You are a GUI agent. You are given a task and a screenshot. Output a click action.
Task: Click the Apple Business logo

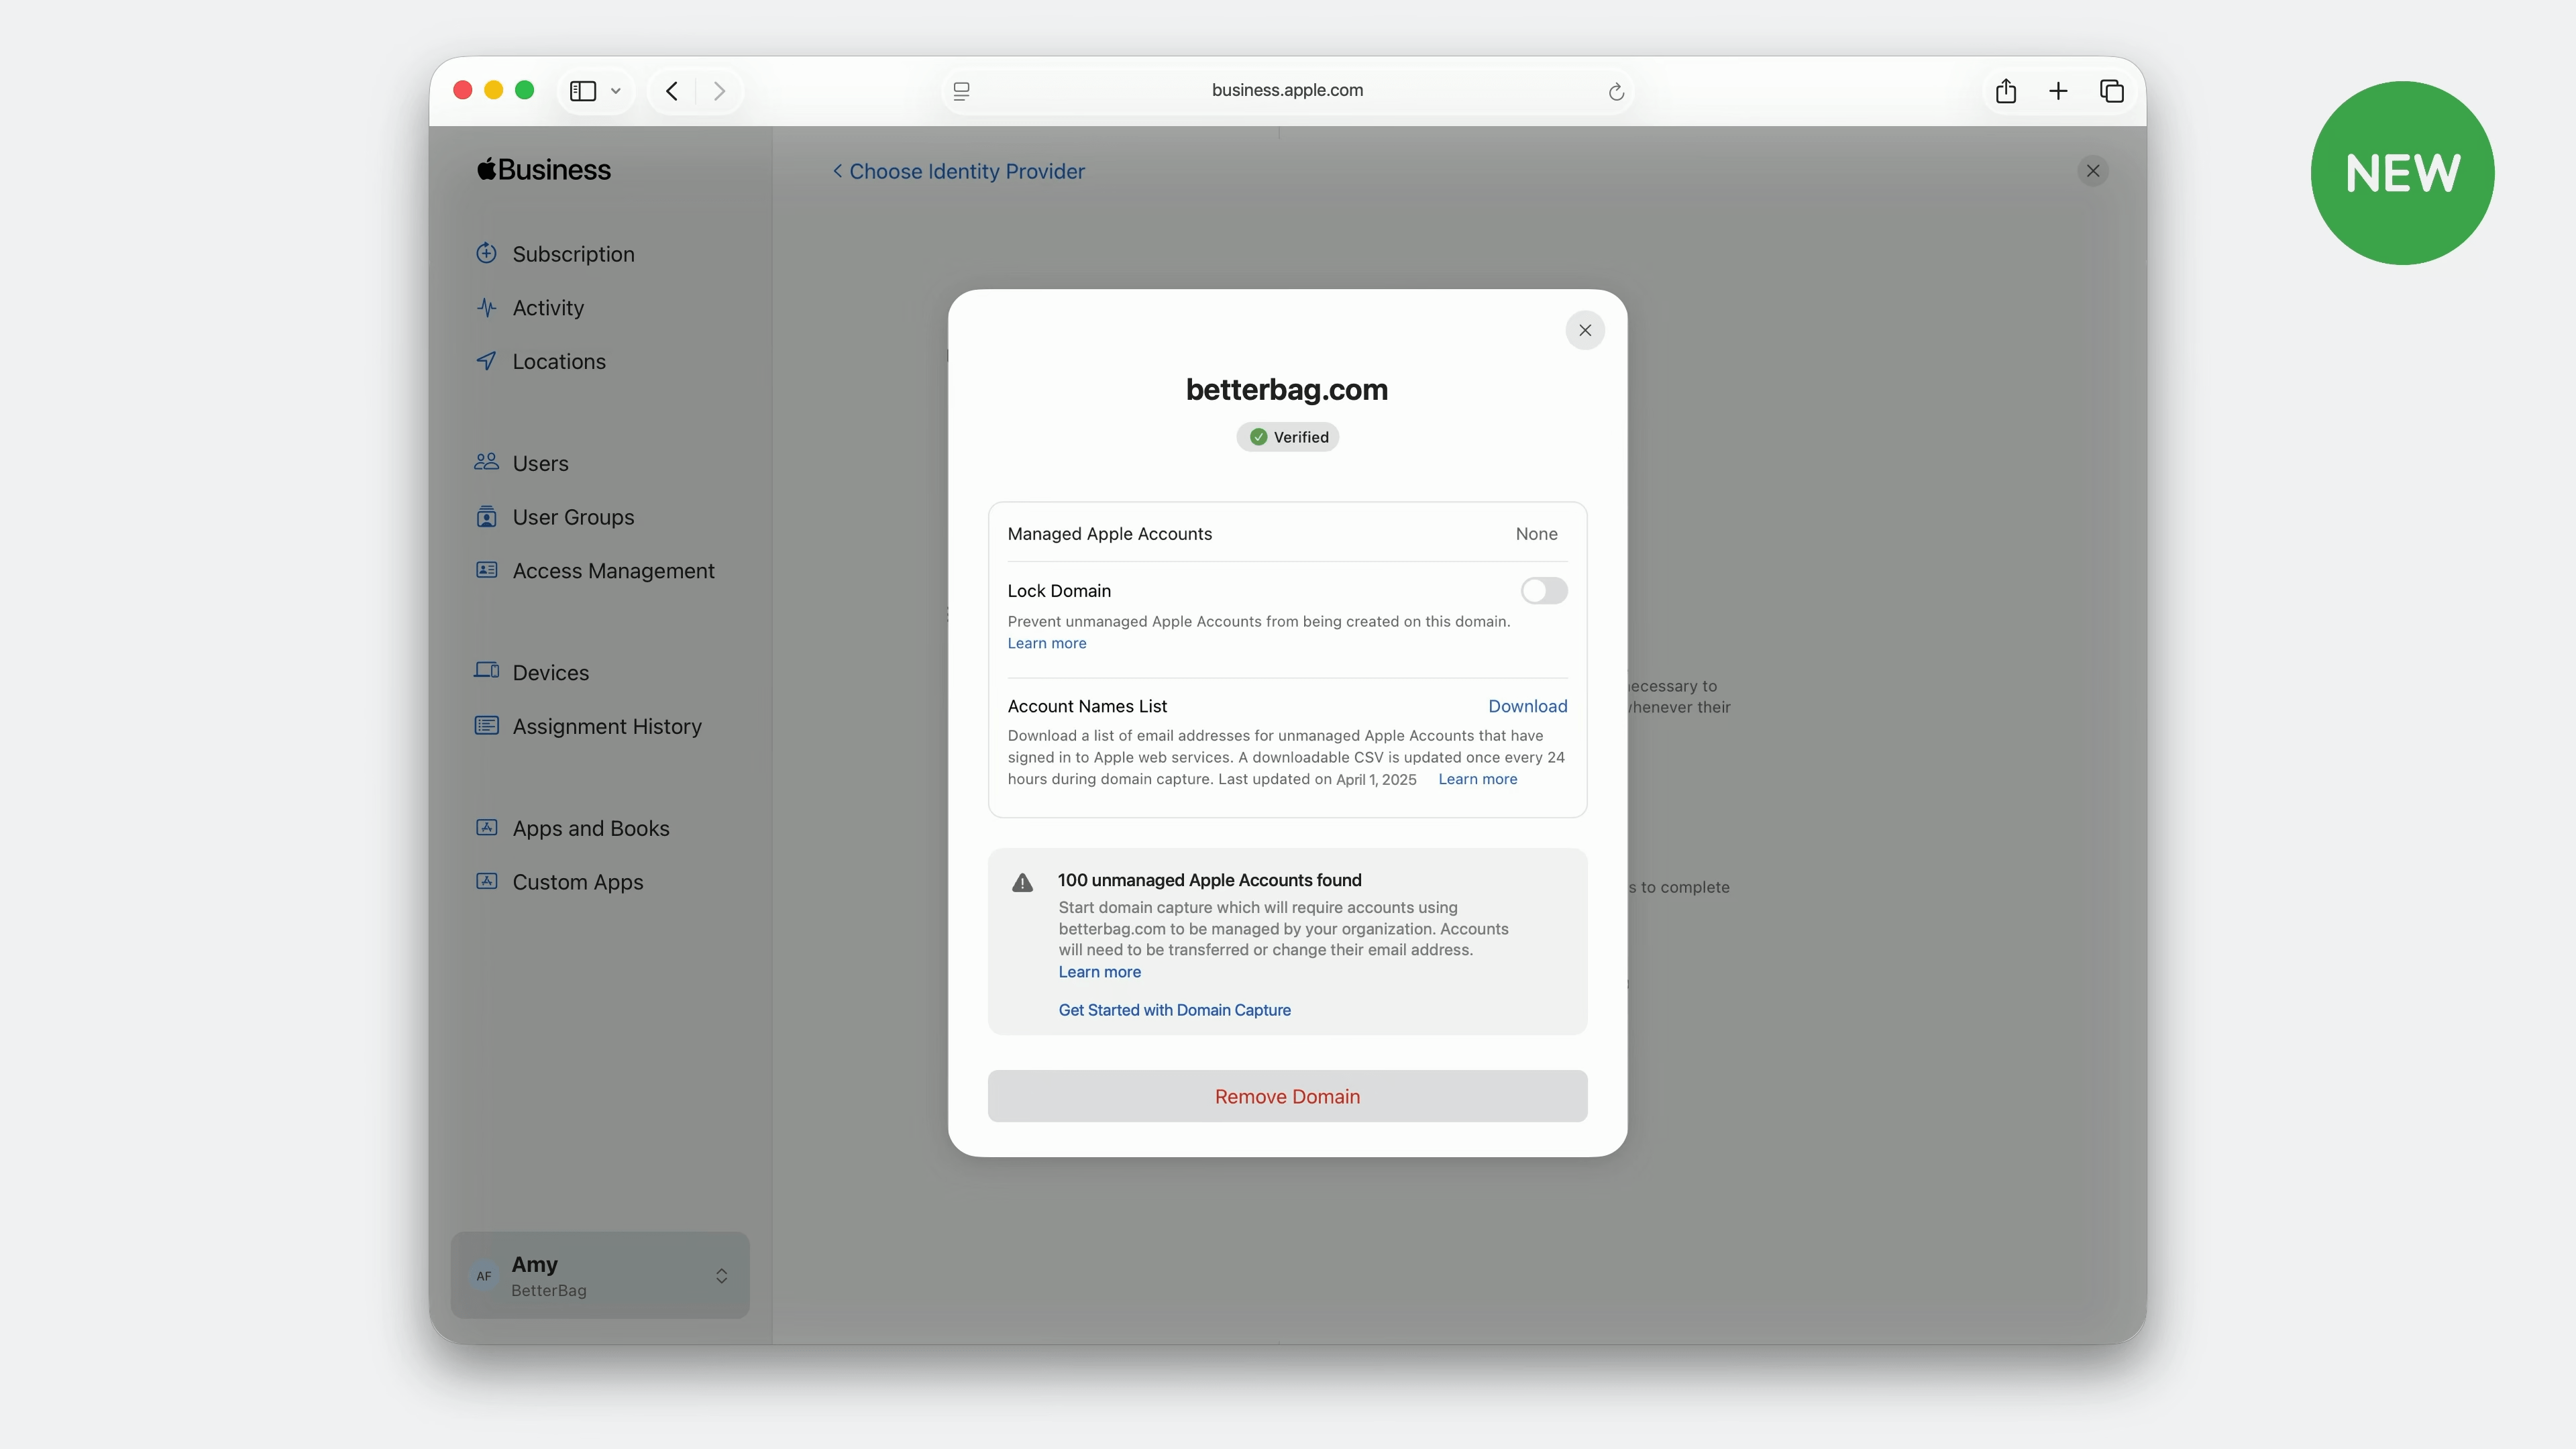[x=543, y=169]
